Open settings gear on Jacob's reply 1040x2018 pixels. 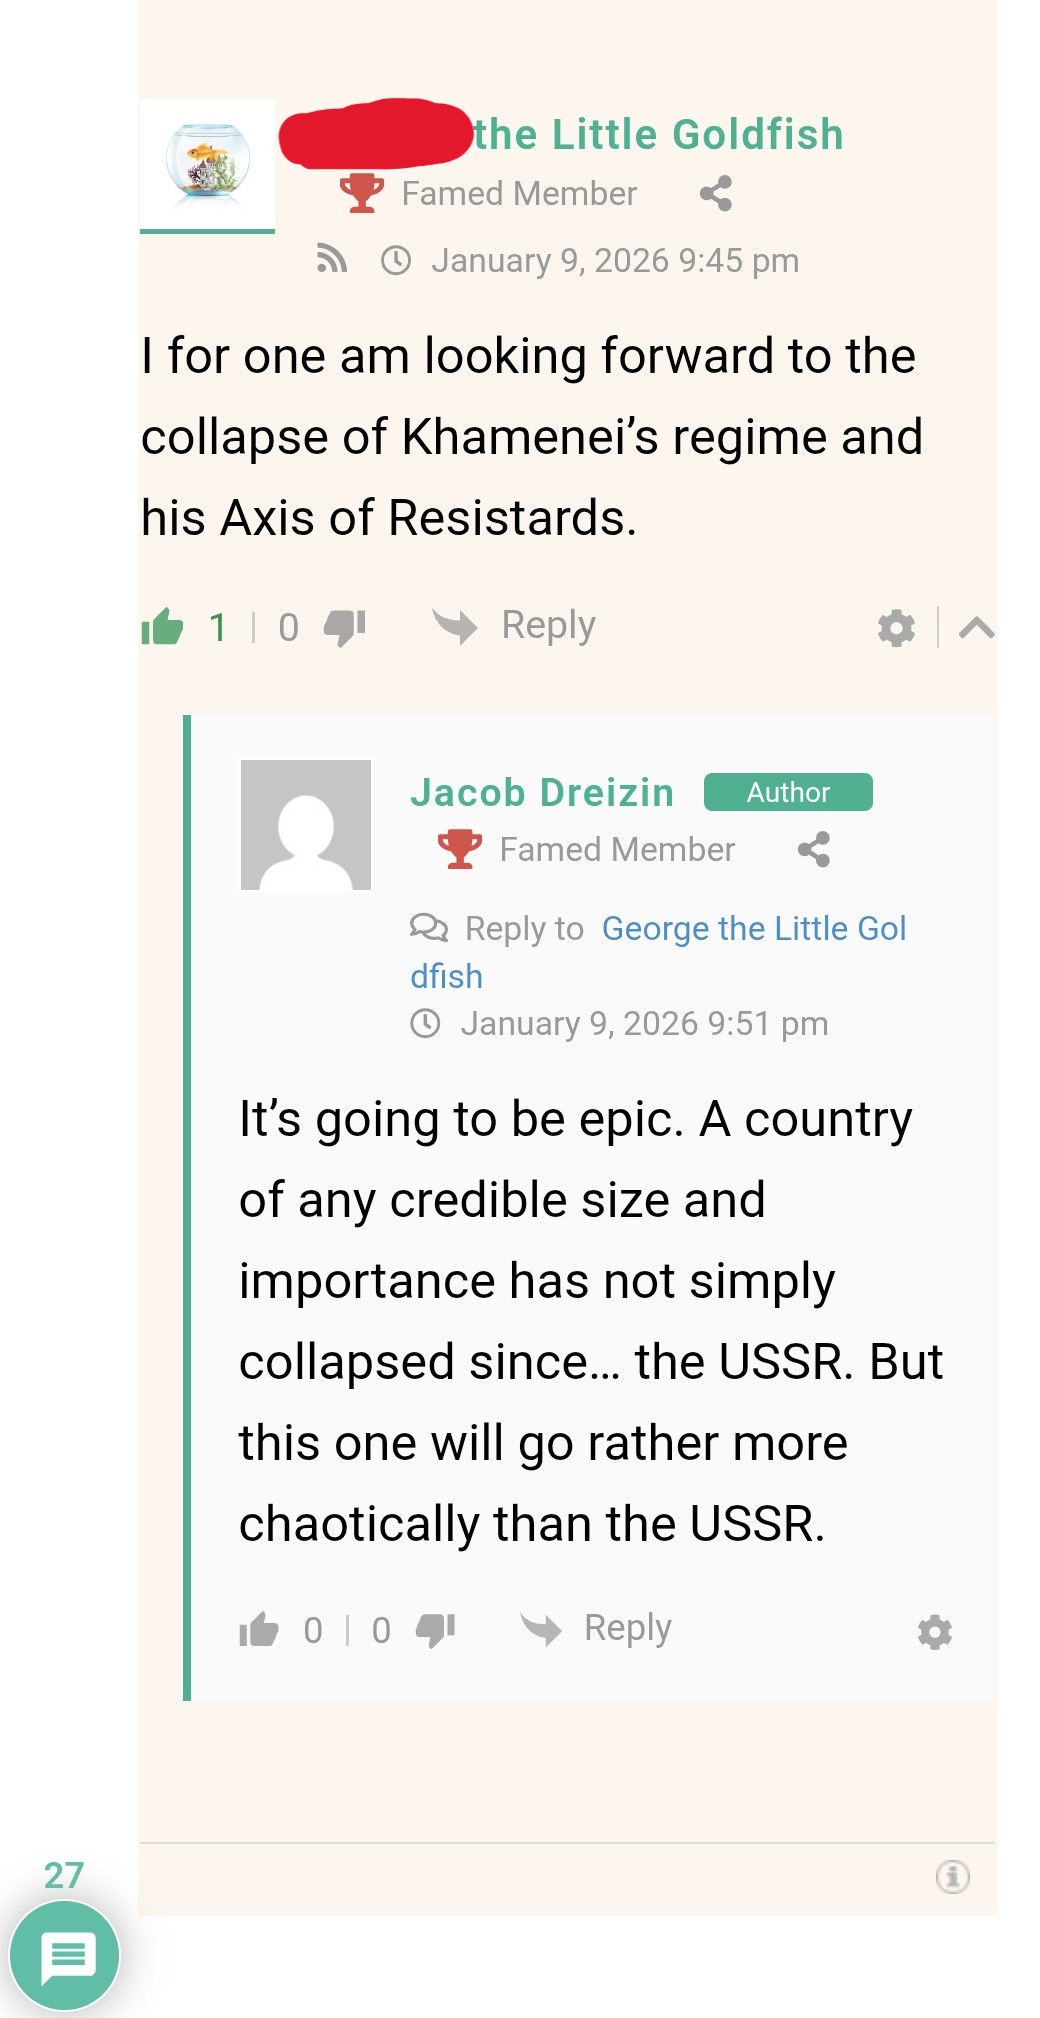coord(935,1632)
